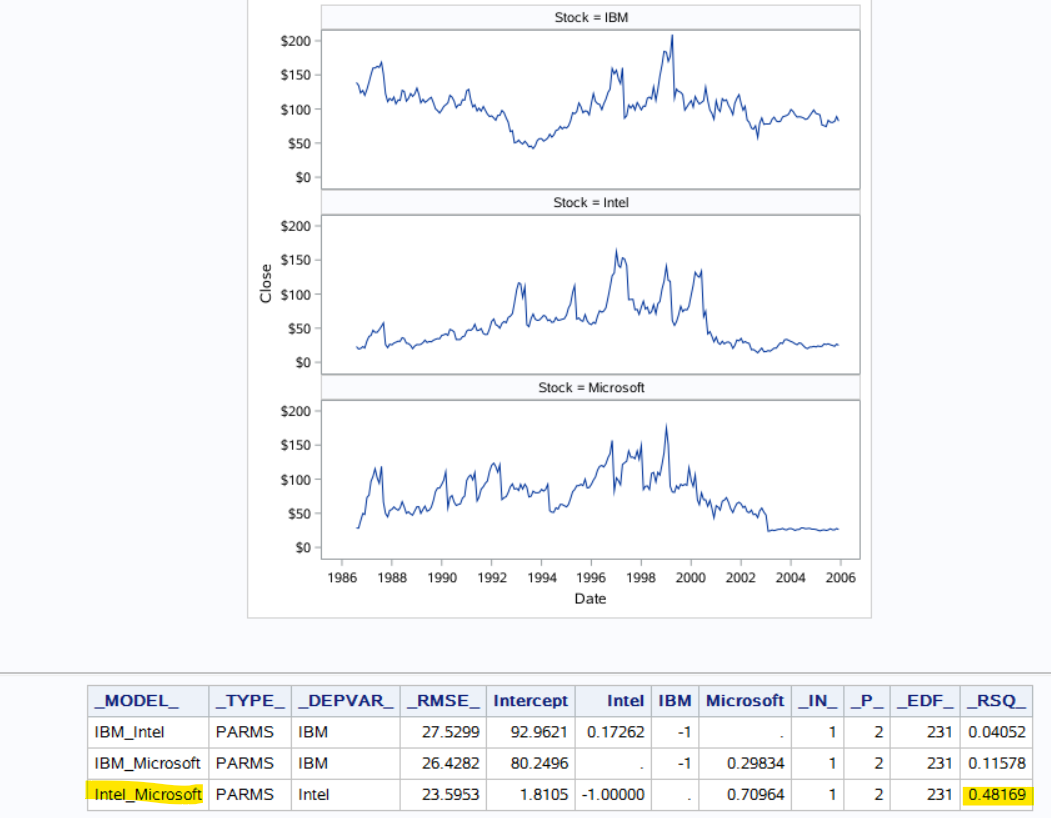Screen dimensions: 1051x818
Task: Click the IBM_Intel model row cell
Action: point(130,732)
